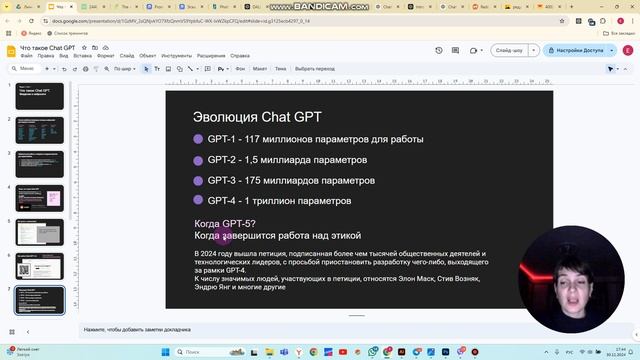Select the zoom magnifier tool

coord(107,69)
